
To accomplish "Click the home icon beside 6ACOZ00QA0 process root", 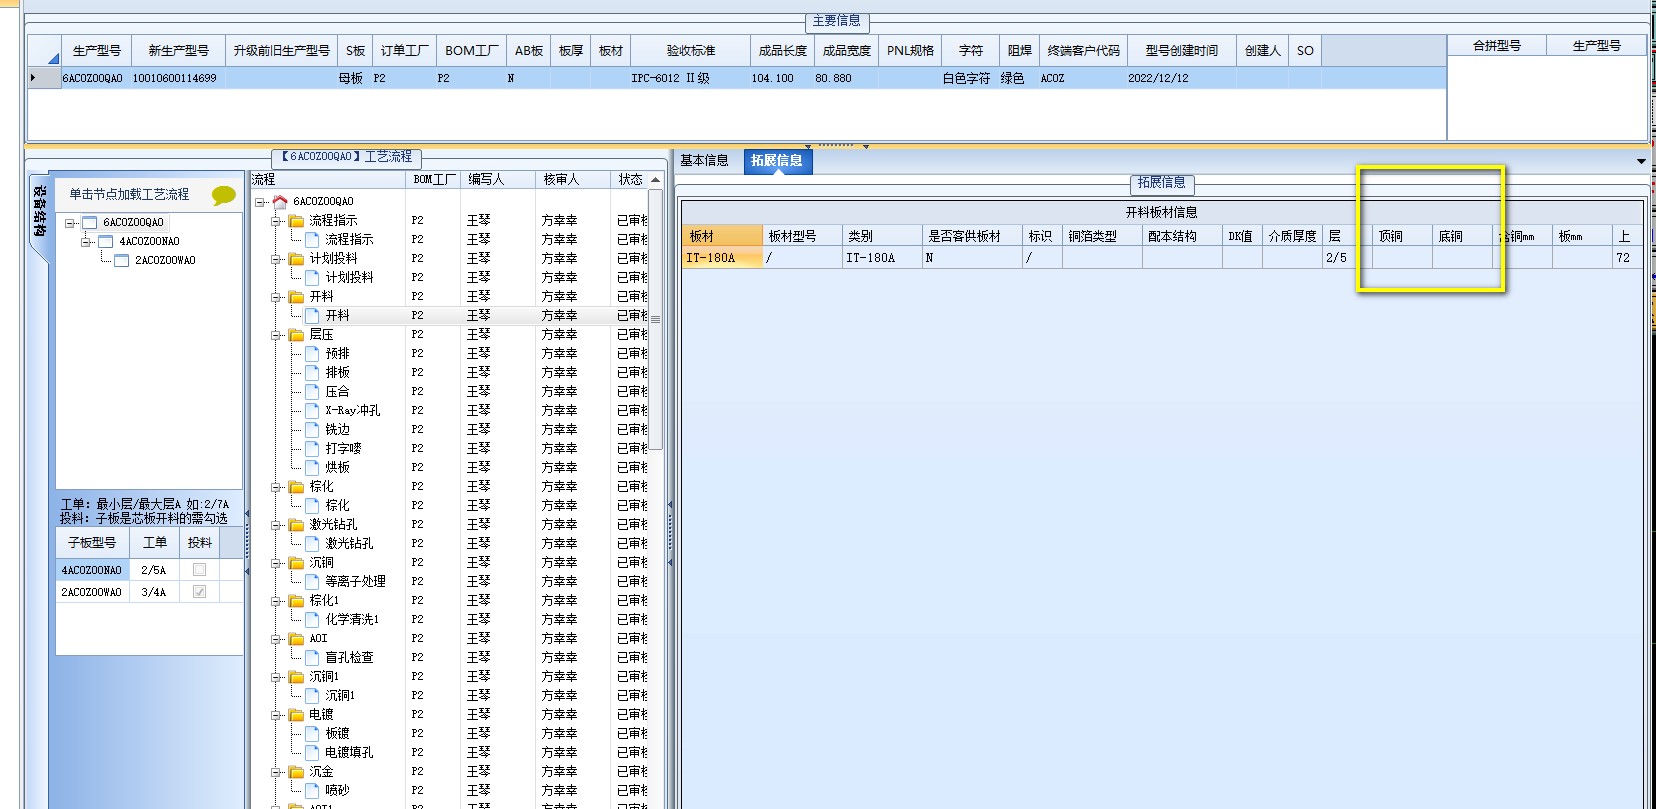I will coord(280,201).
